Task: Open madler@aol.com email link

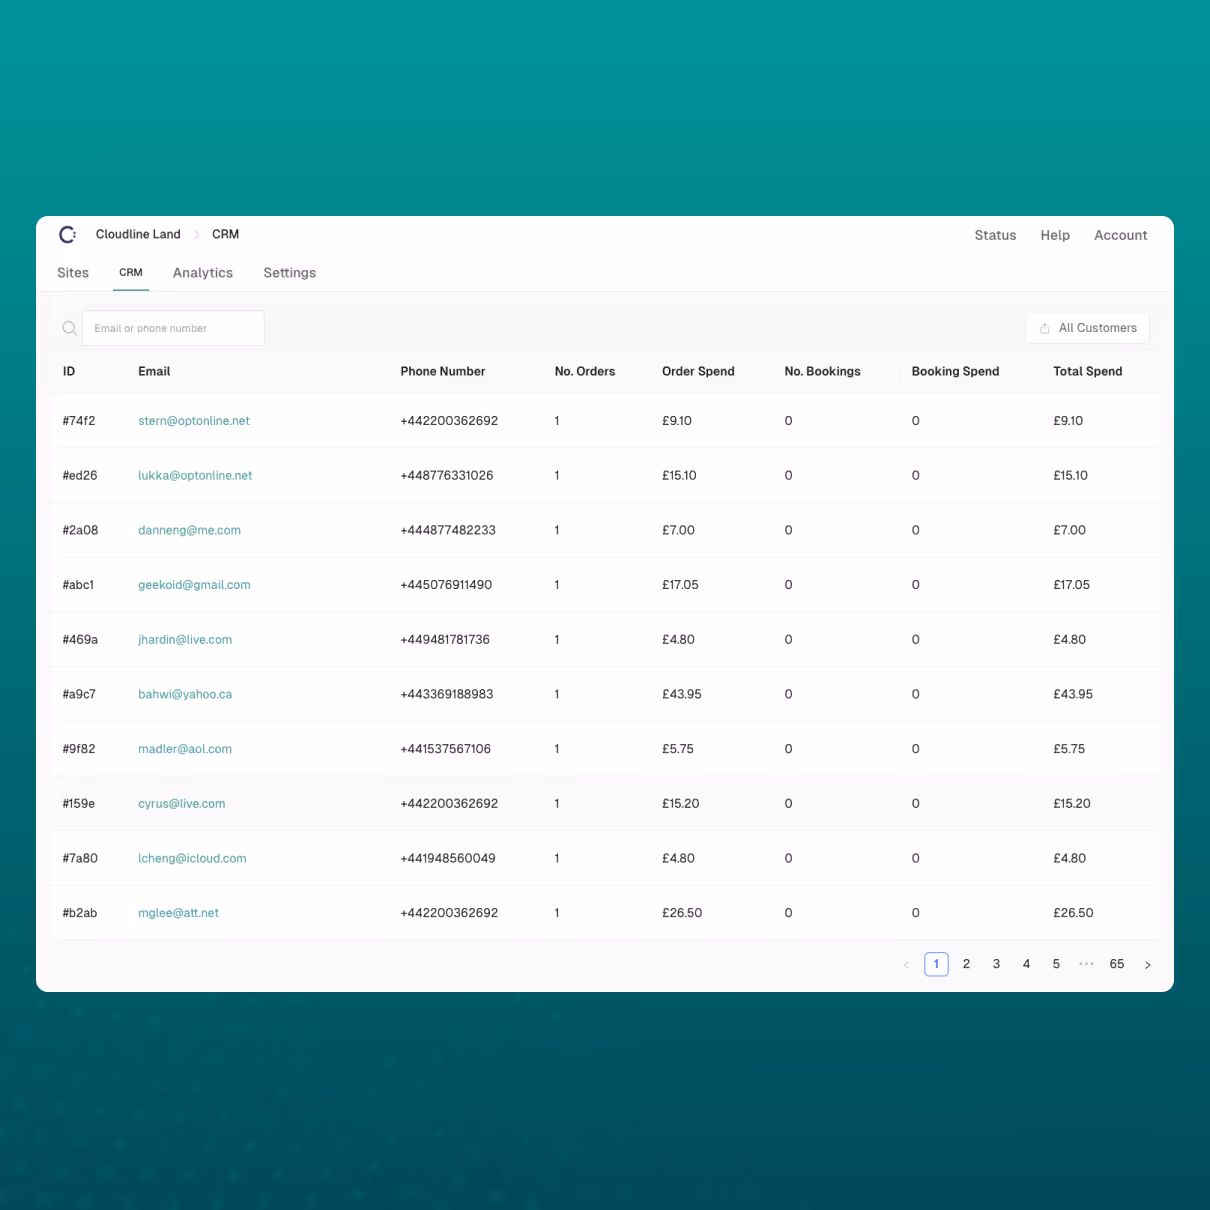Action: pos(185,749)
